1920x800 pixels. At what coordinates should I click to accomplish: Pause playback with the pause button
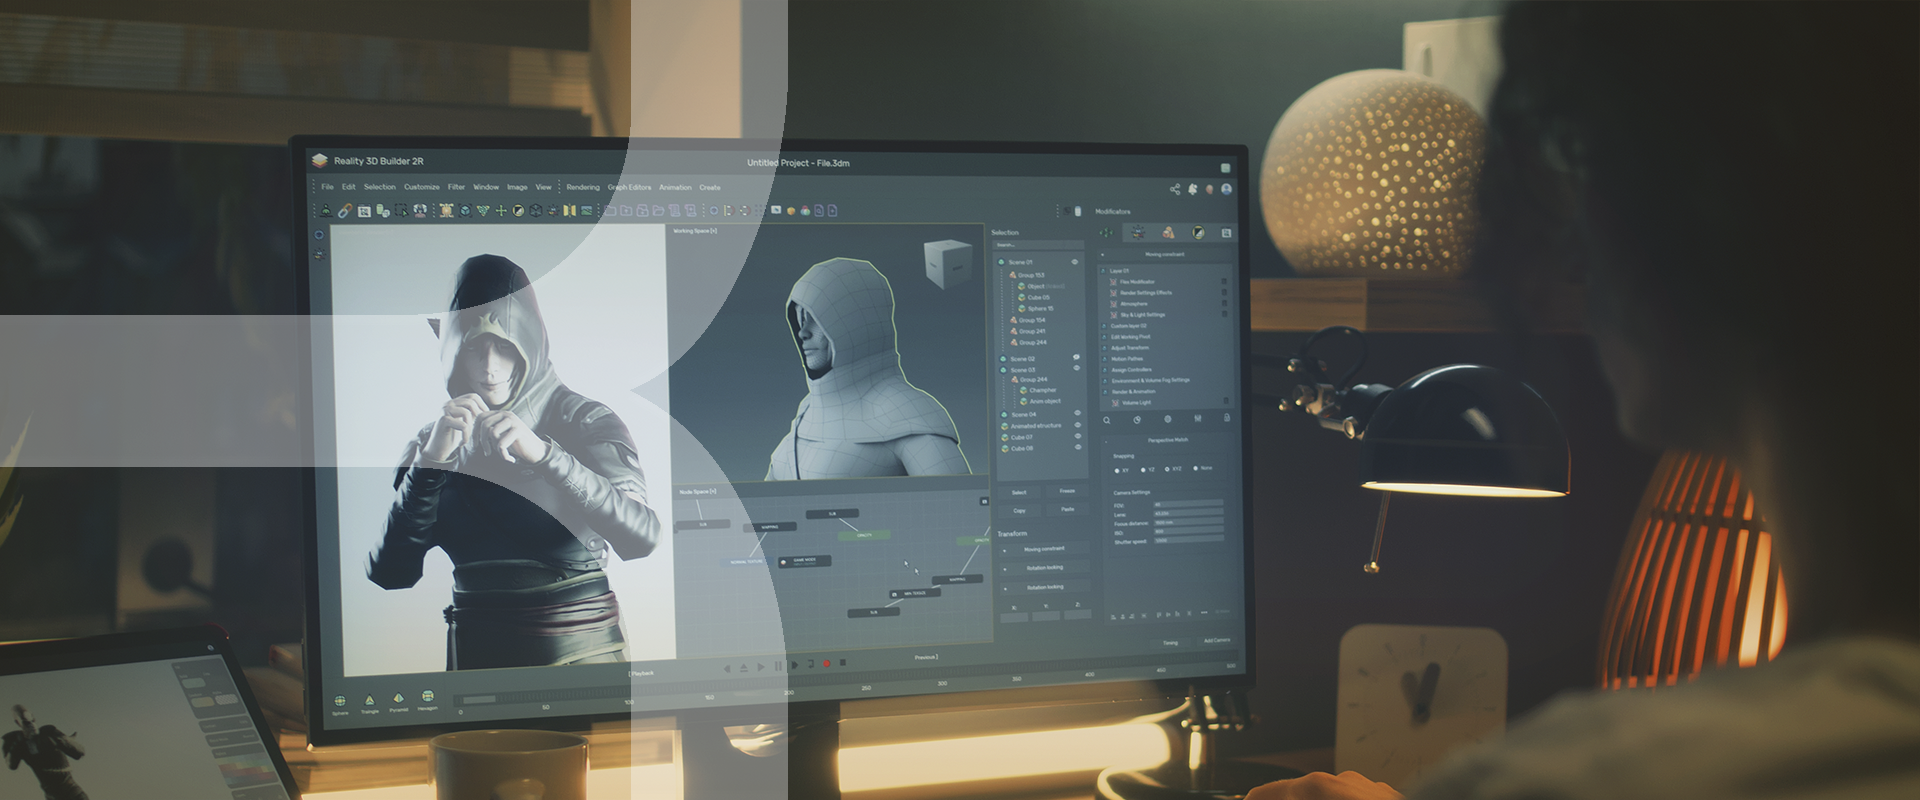coord(778,665)
